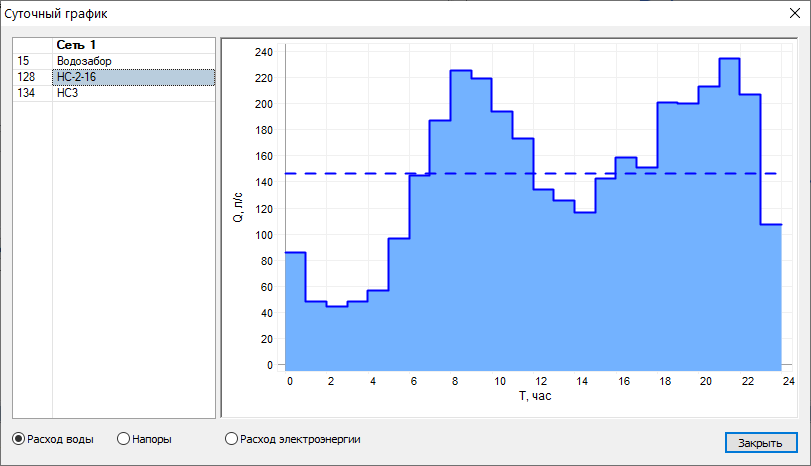Click the number 128 cell

[26, 77]
